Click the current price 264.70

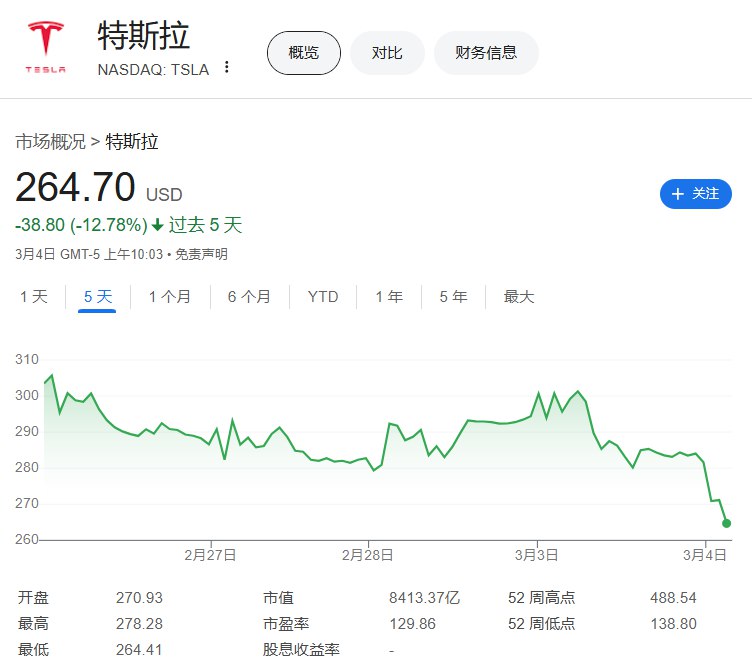(x=75, y=187)
